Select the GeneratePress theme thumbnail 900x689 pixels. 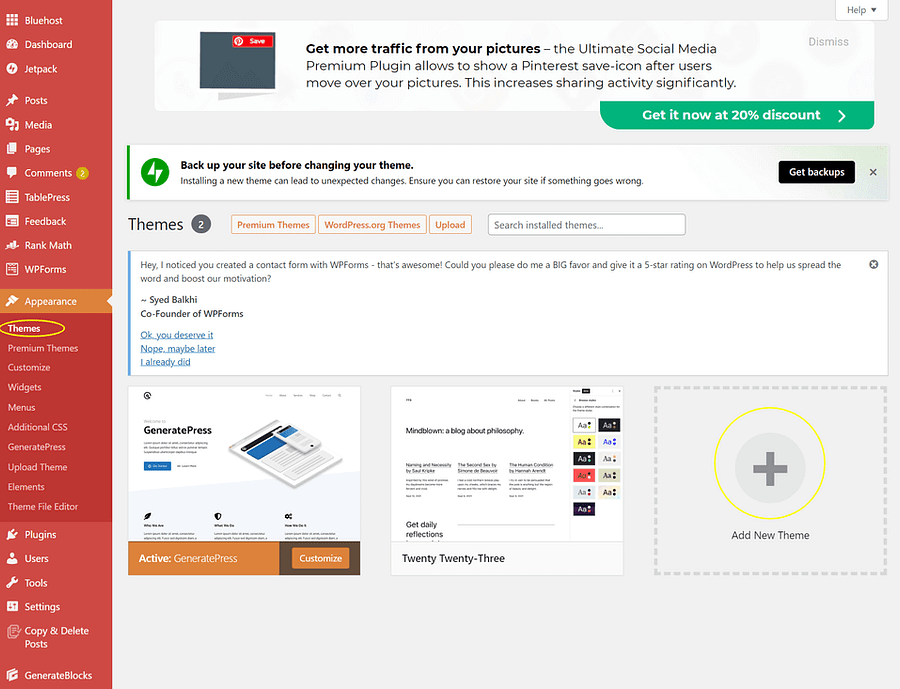point(244,464)
